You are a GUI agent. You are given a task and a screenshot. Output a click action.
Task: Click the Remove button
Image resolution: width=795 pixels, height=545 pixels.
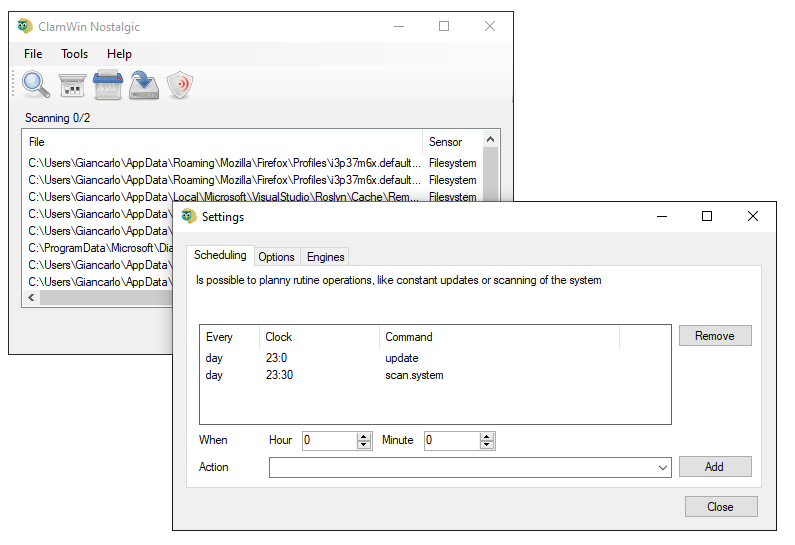715,336
